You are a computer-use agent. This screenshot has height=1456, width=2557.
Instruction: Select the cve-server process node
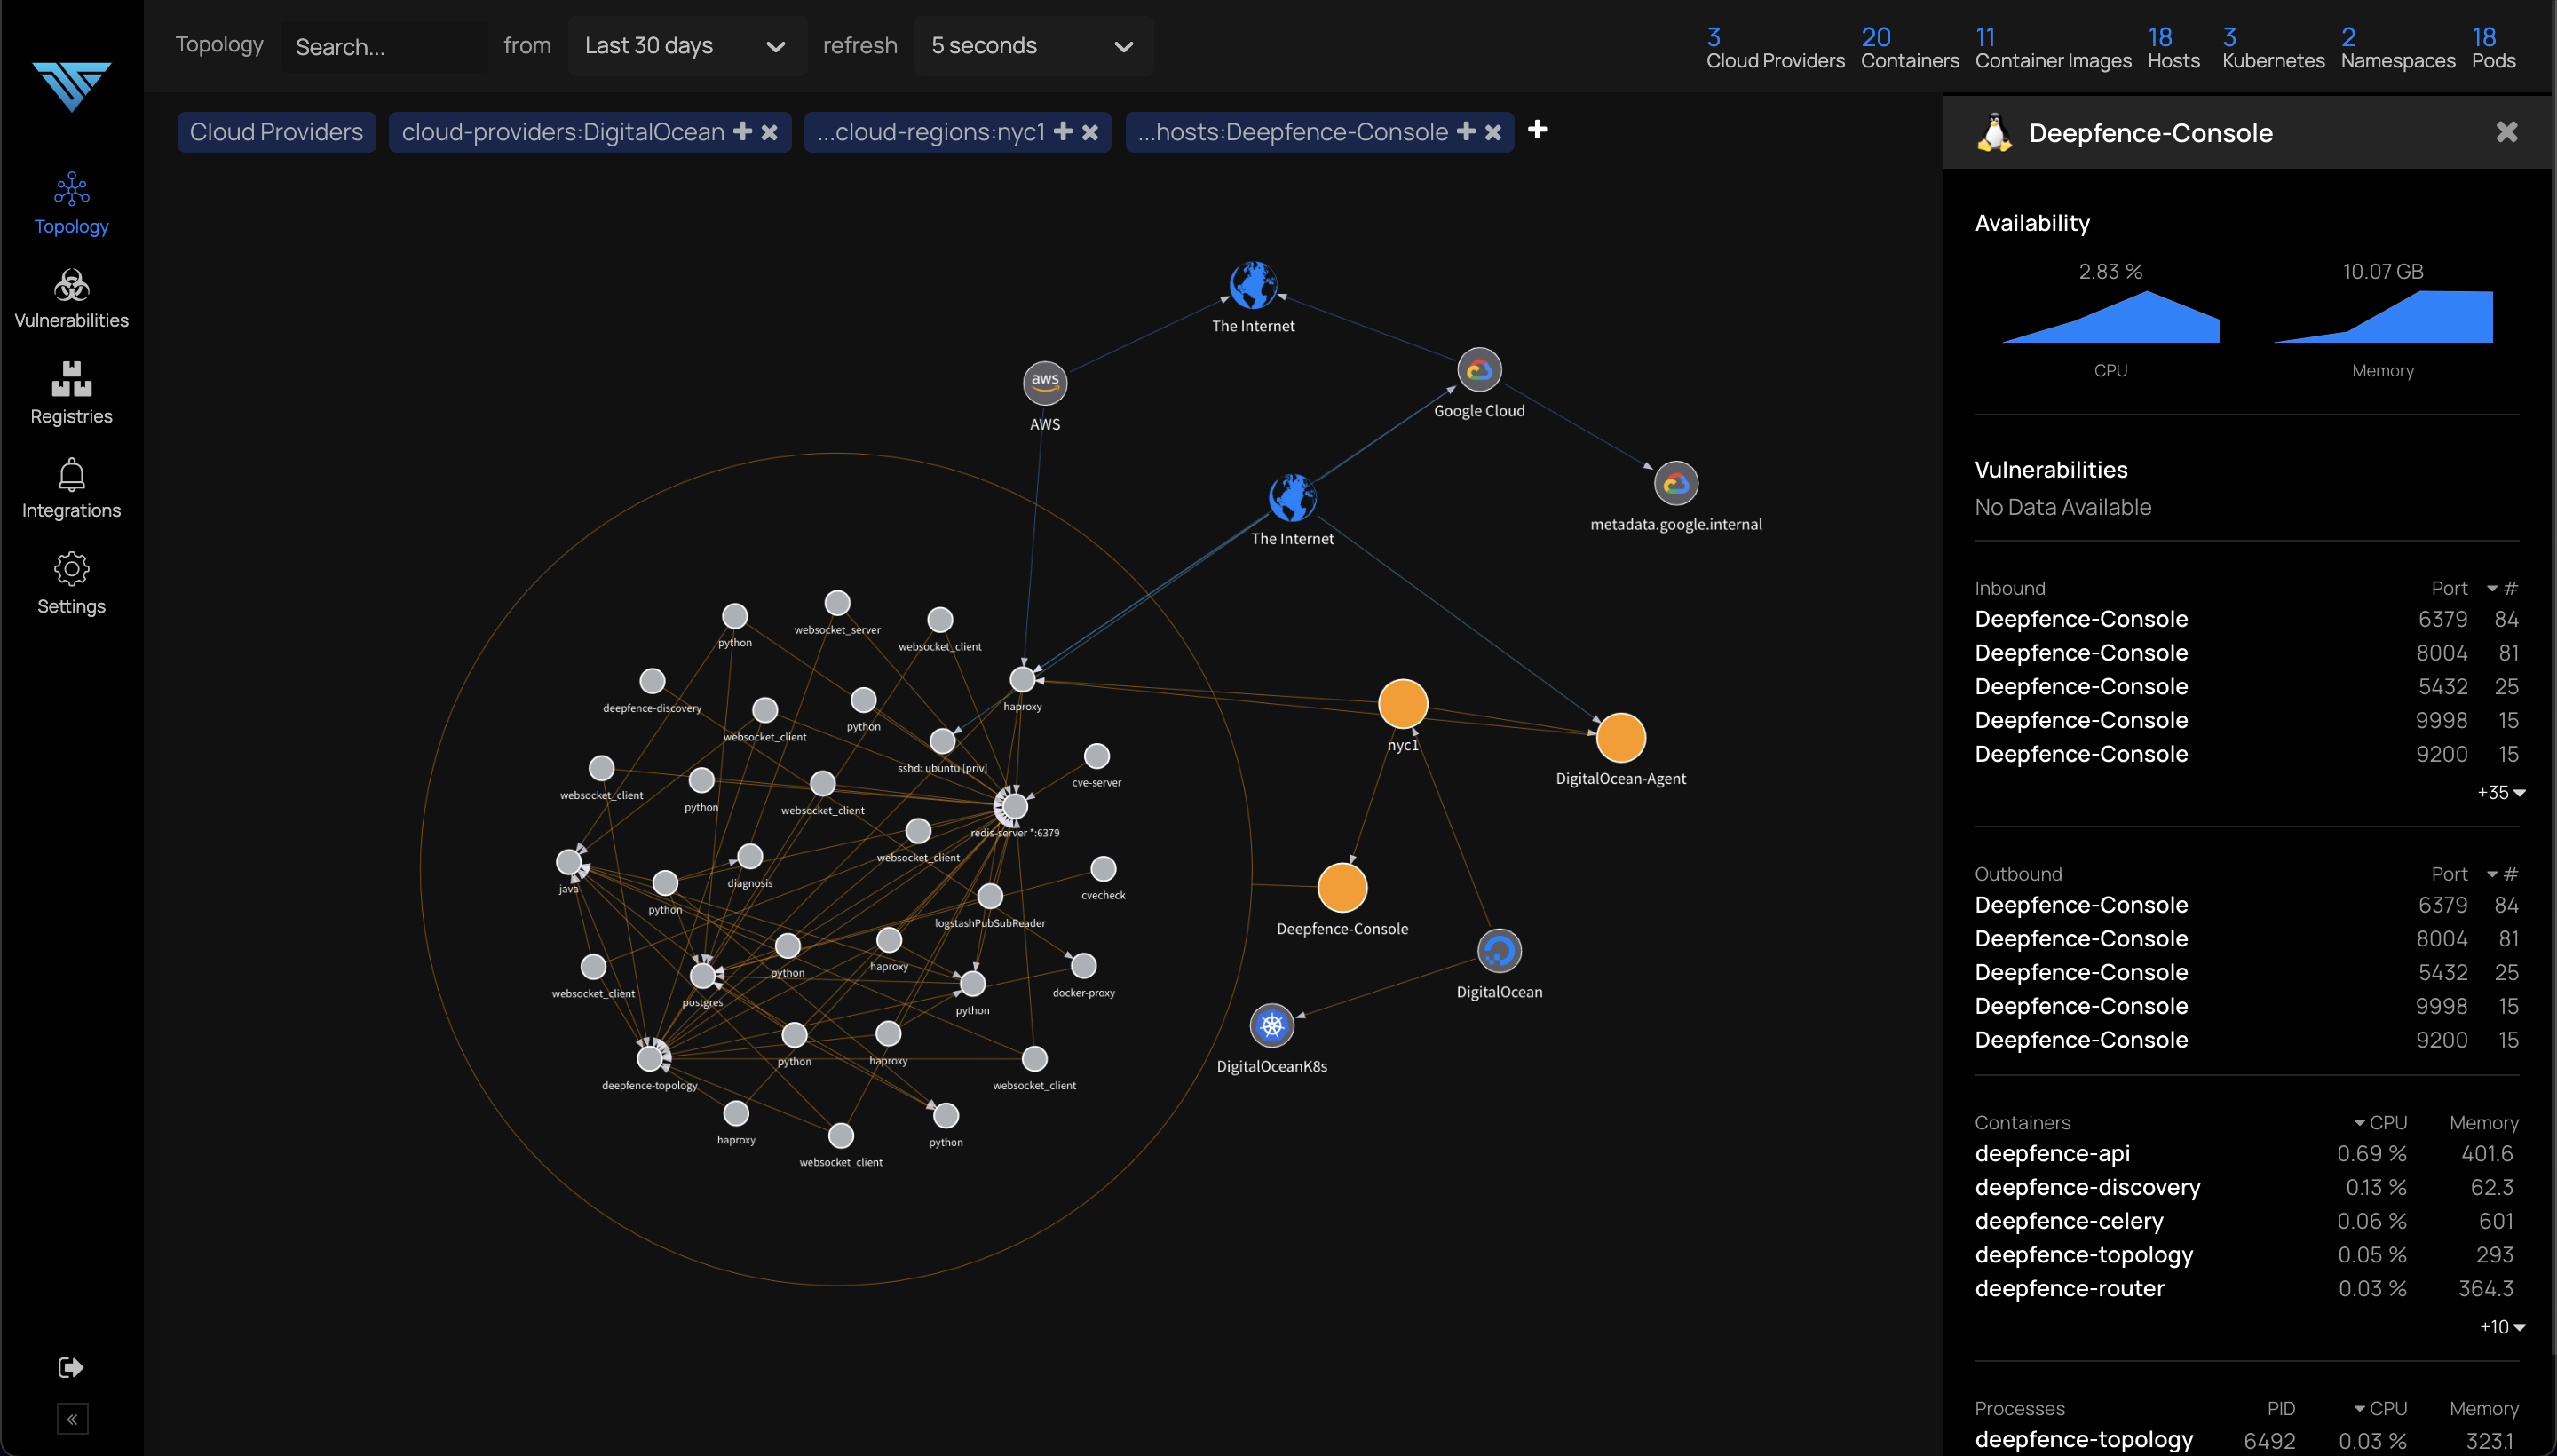click(1097, 756)
